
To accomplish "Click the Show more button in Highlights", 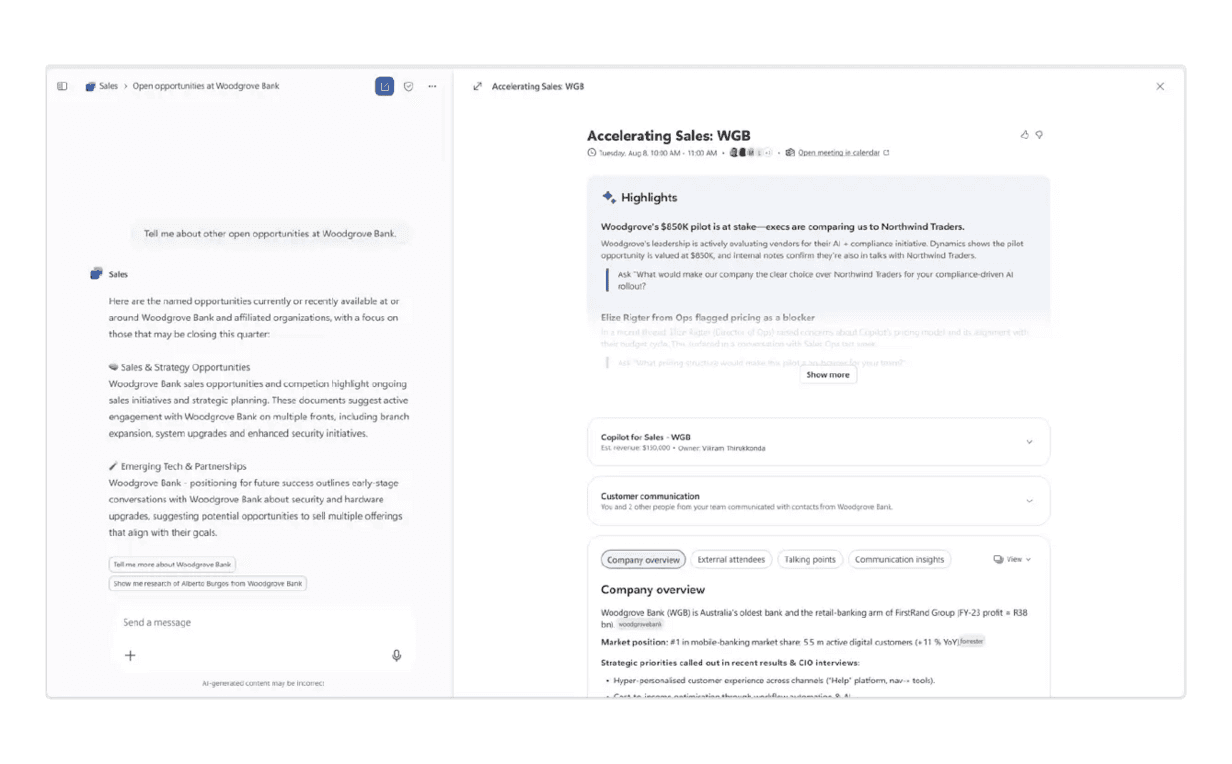I will pos(828,375).
